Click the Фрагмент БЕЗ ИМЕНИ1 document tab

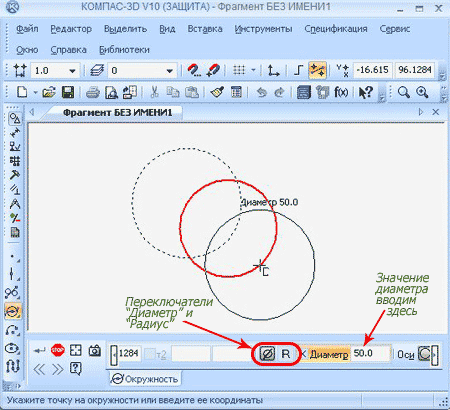(117, 112)
